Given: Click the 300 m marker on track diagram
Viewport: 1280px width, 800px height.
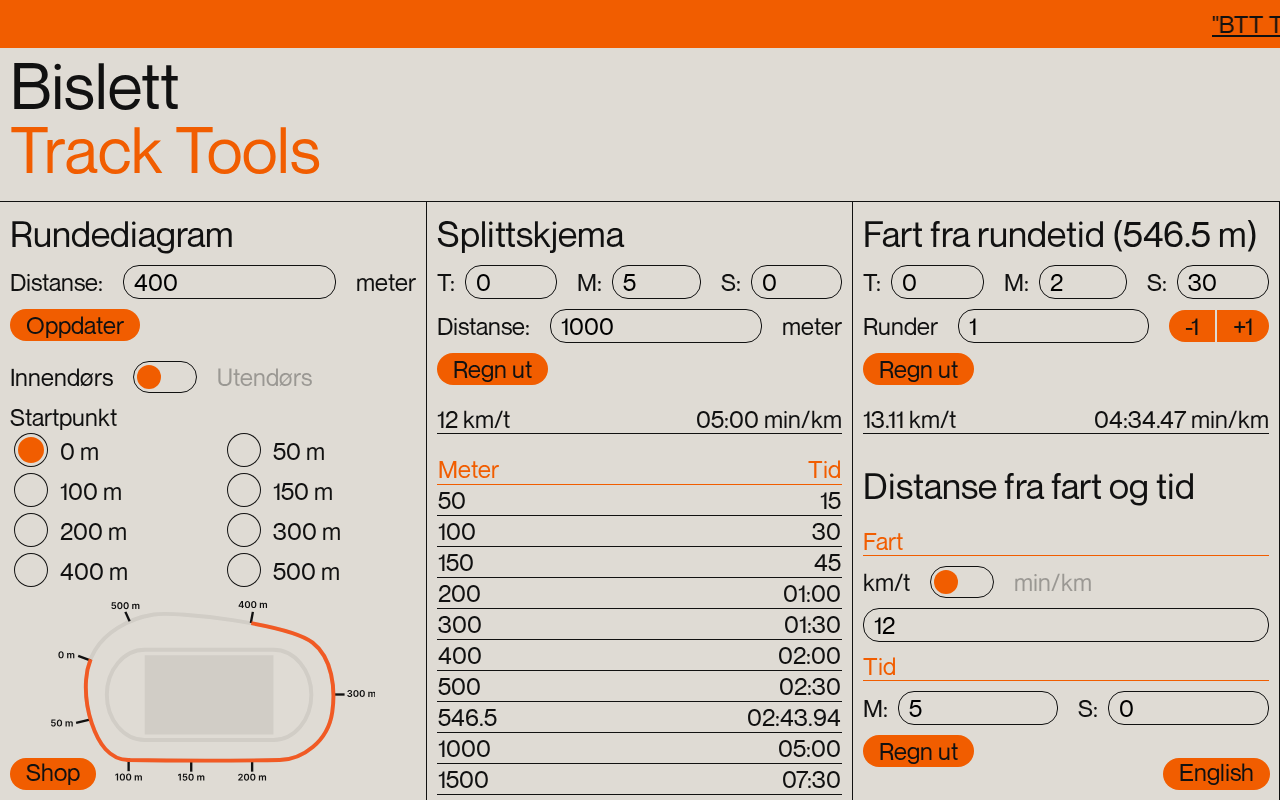Looking at the screenshot, I should pyautogui.click(x=361, y=693).
